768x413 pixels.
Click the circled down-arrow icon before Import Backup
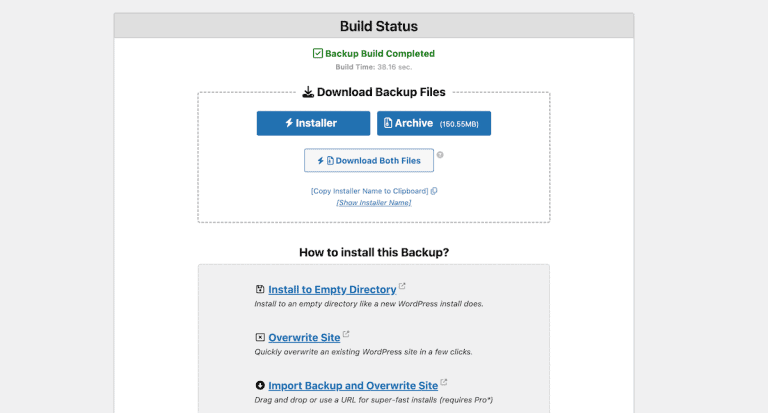click(x=260, y=384)
